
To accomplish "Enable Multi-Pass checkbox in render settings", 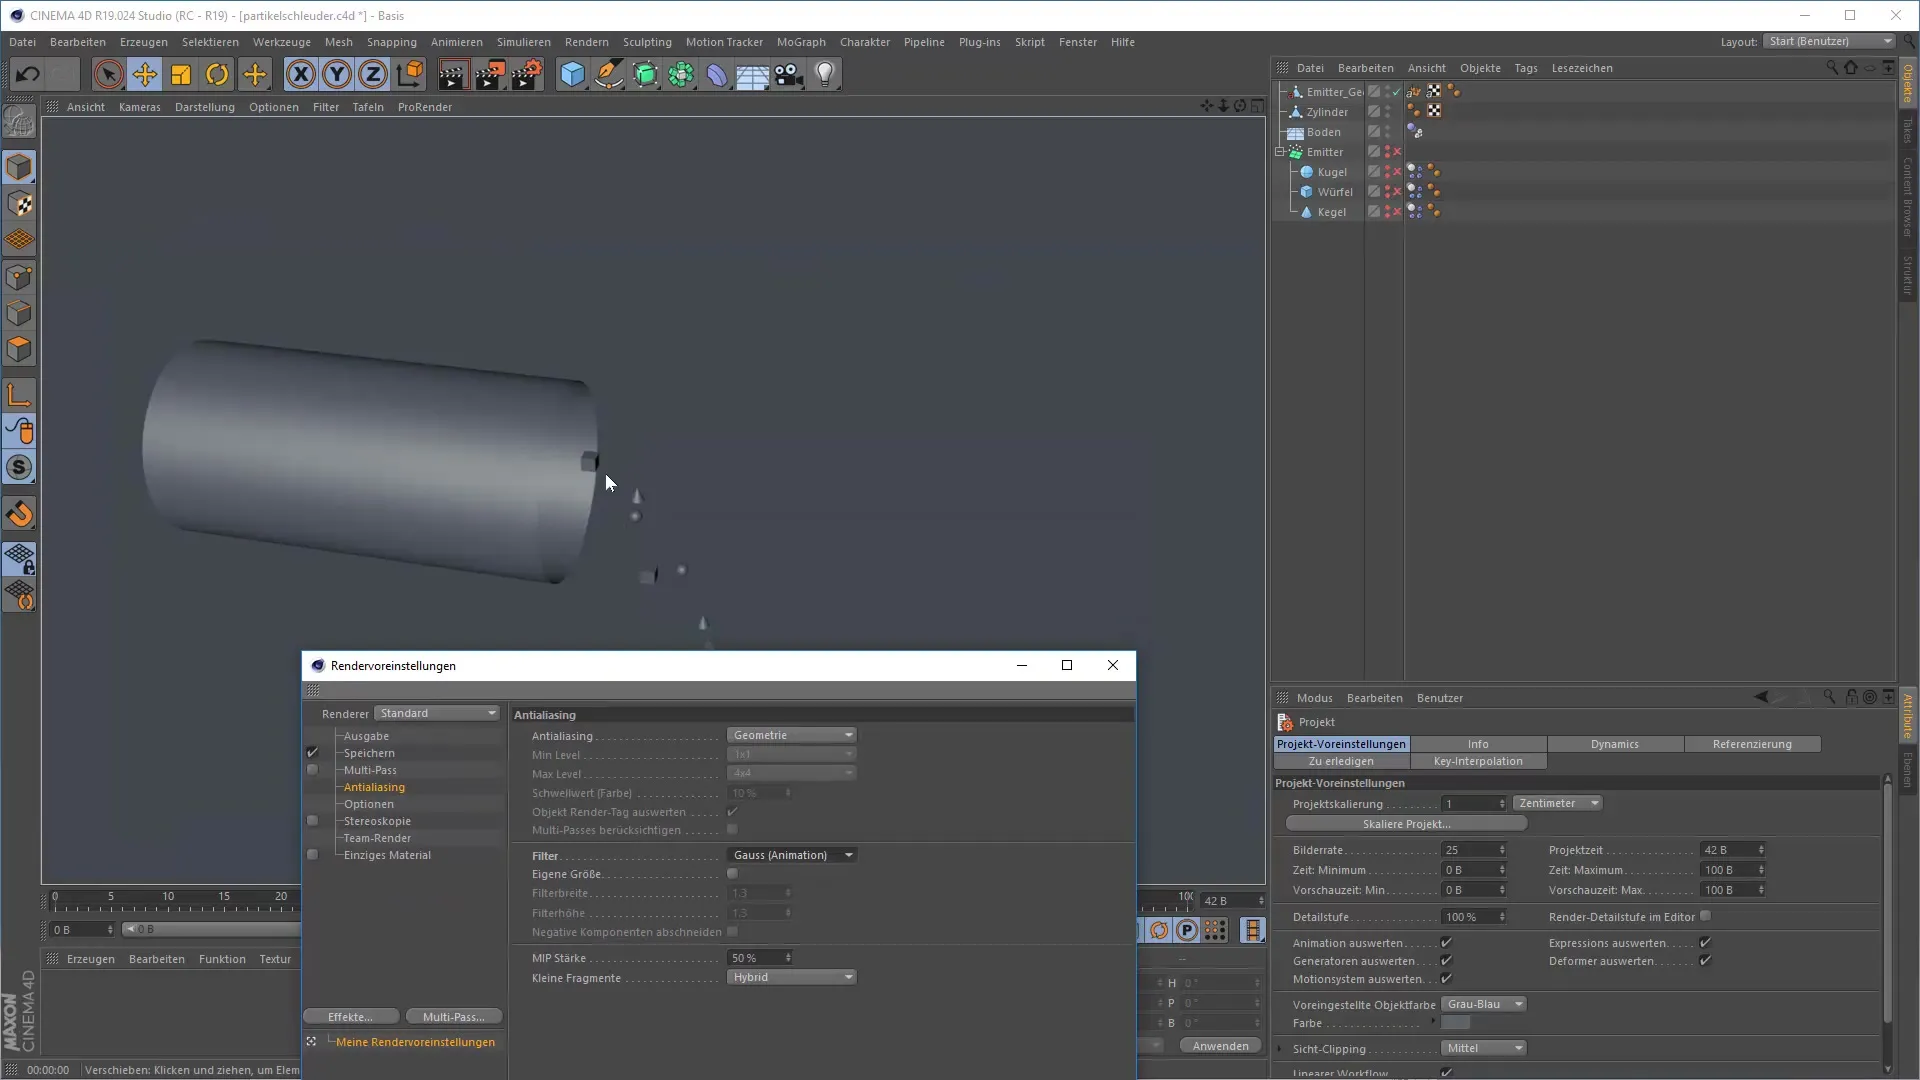I will point(312,770).
